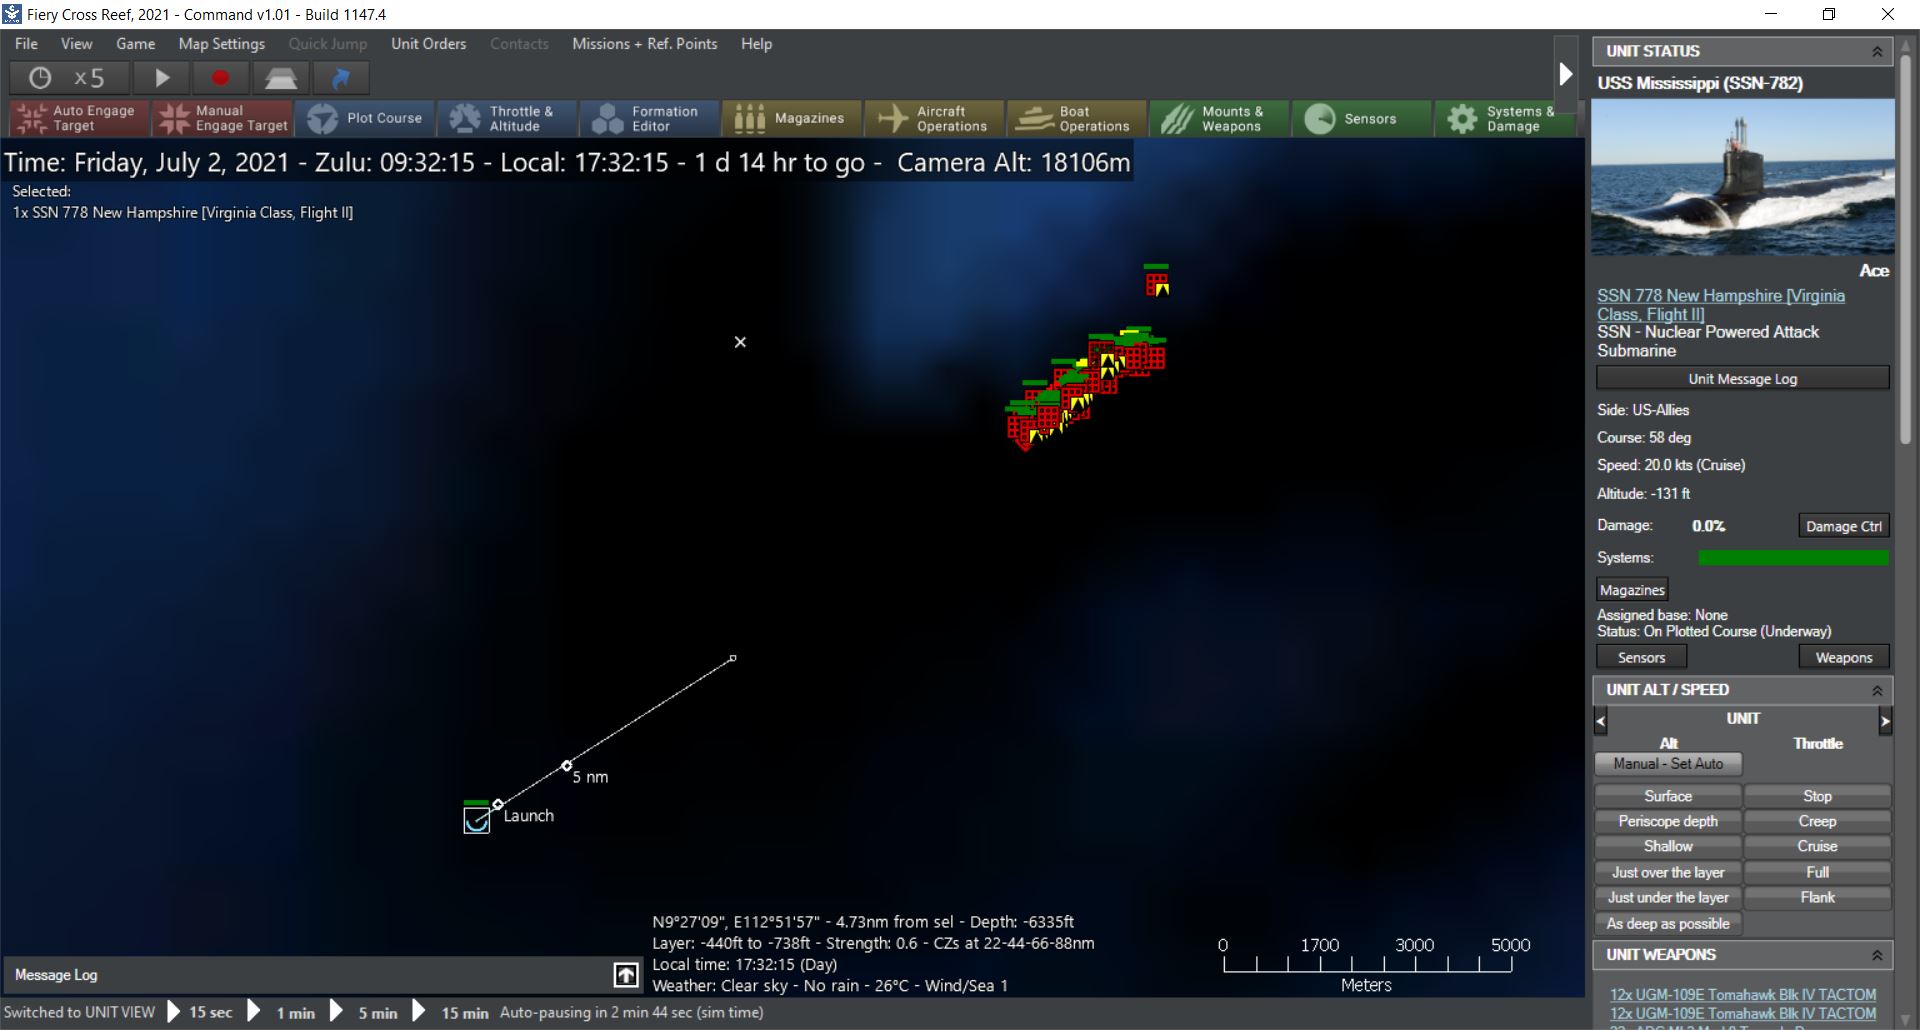
Task: Open Throttle & Altitude settings
Action: pos(507,118)
